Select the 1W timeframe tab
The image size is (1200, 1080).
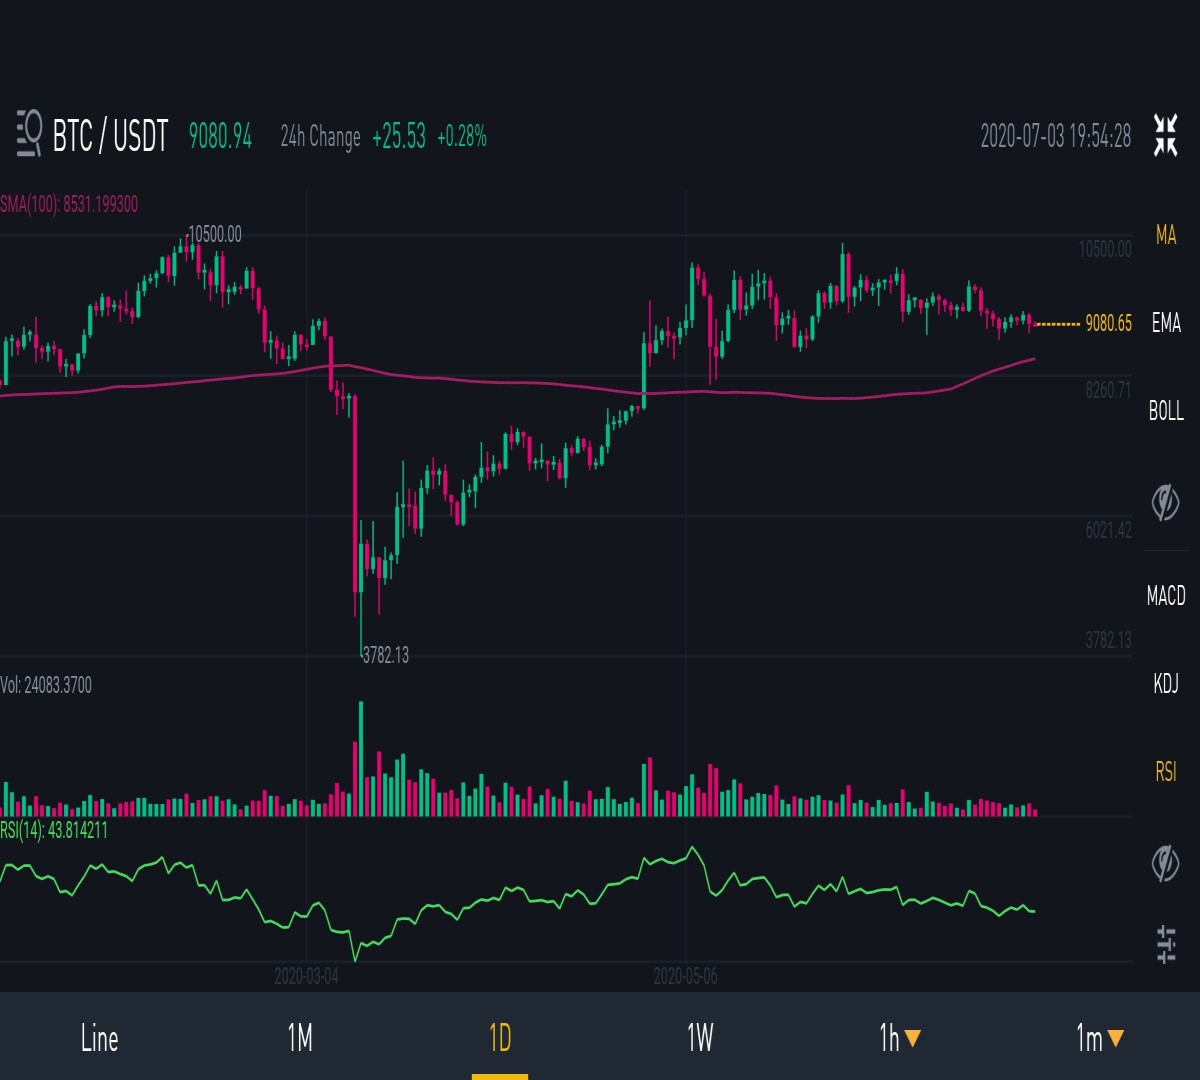pyautogui.click(x=700, y=1038)
